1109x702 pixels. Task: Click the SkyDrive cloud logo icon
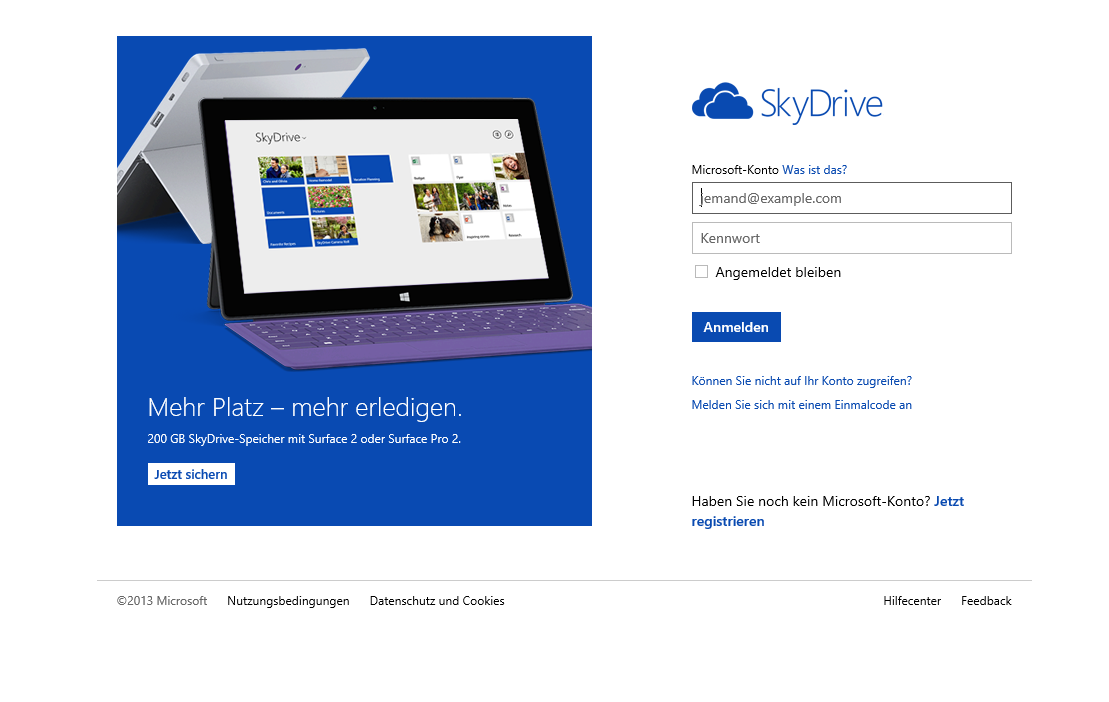pyautogui.click(x=722, y=101)
